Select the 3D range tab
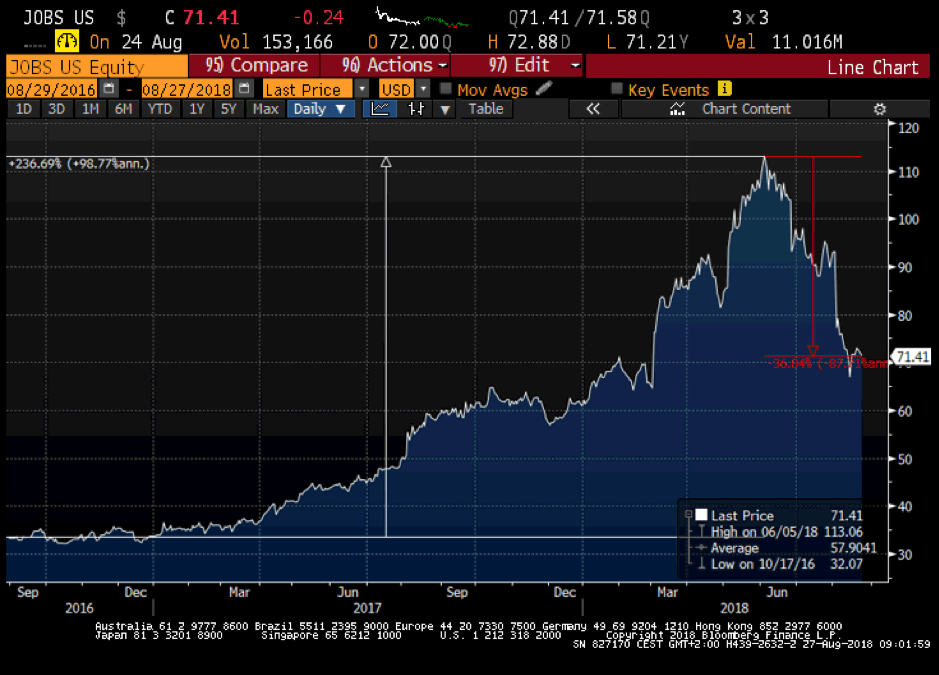Viewport: 939px width, 675px height. point(57,109)
